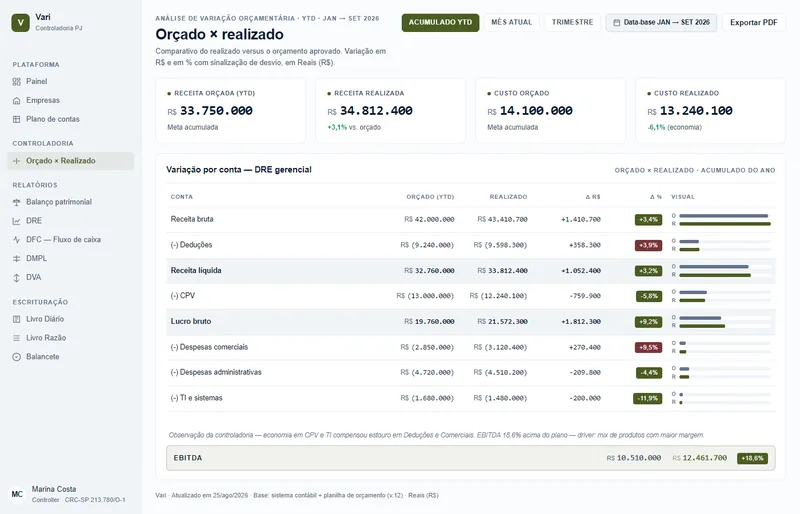The height and width of the screenshot is (514, 800).
Task: Select the Acumulado YTD tab
Action: click(440, 22)
